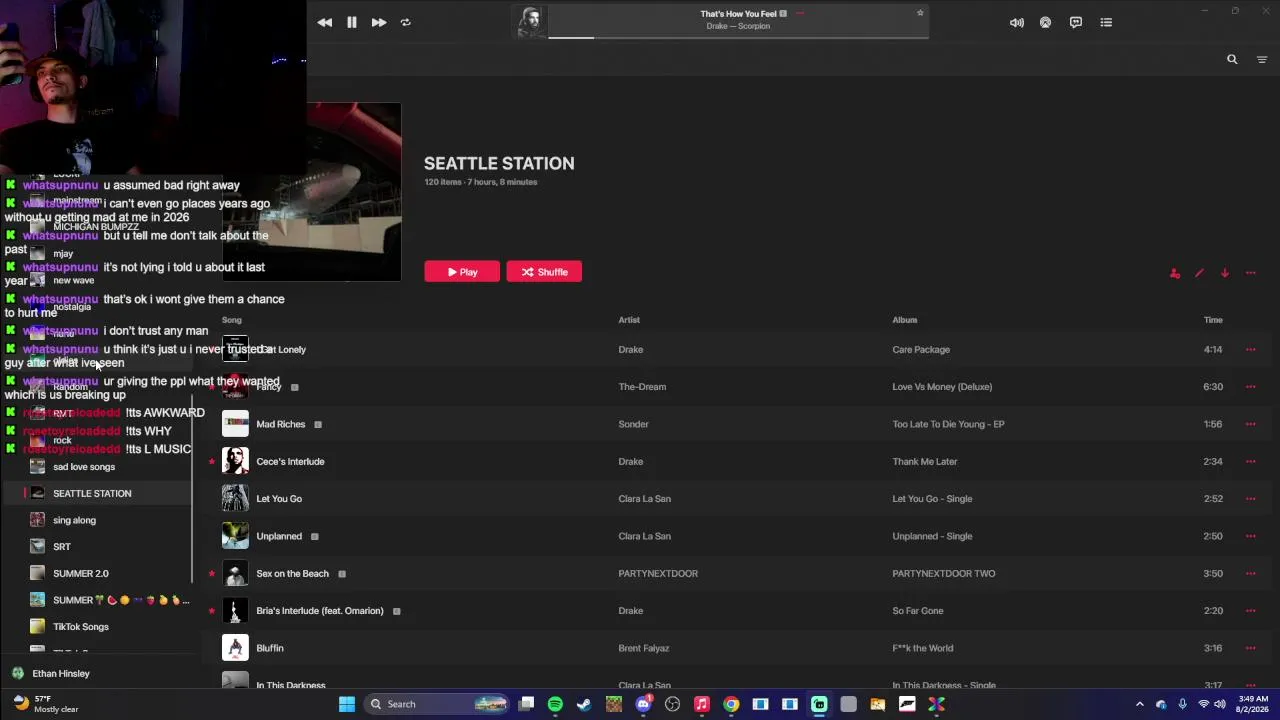Open more options for Mad Riches row
The height and width of the screenshot is (720, 1280).
(1250, 424)
